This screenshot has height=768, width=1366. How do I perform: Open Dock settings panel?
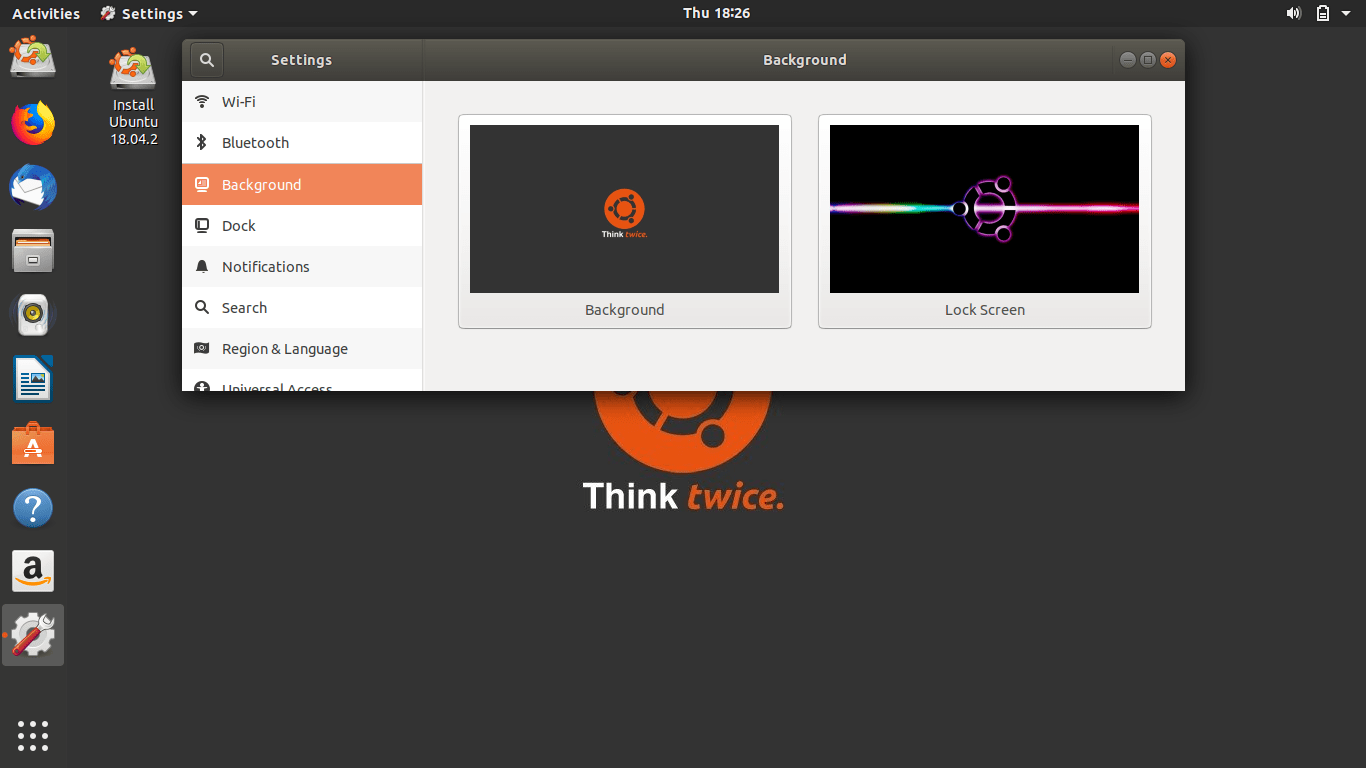[302, 226]
